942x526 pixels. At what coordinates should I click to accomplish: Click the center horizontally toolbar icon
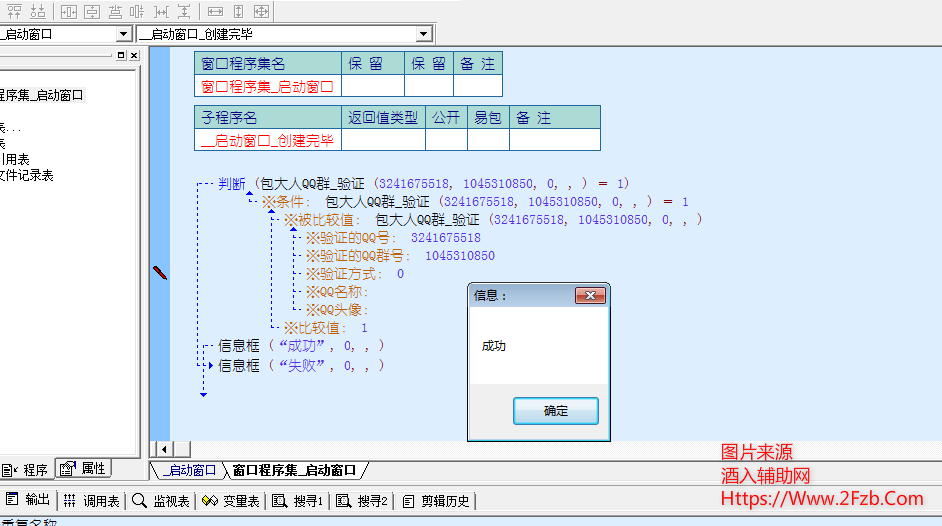click(x=69, y=11)
